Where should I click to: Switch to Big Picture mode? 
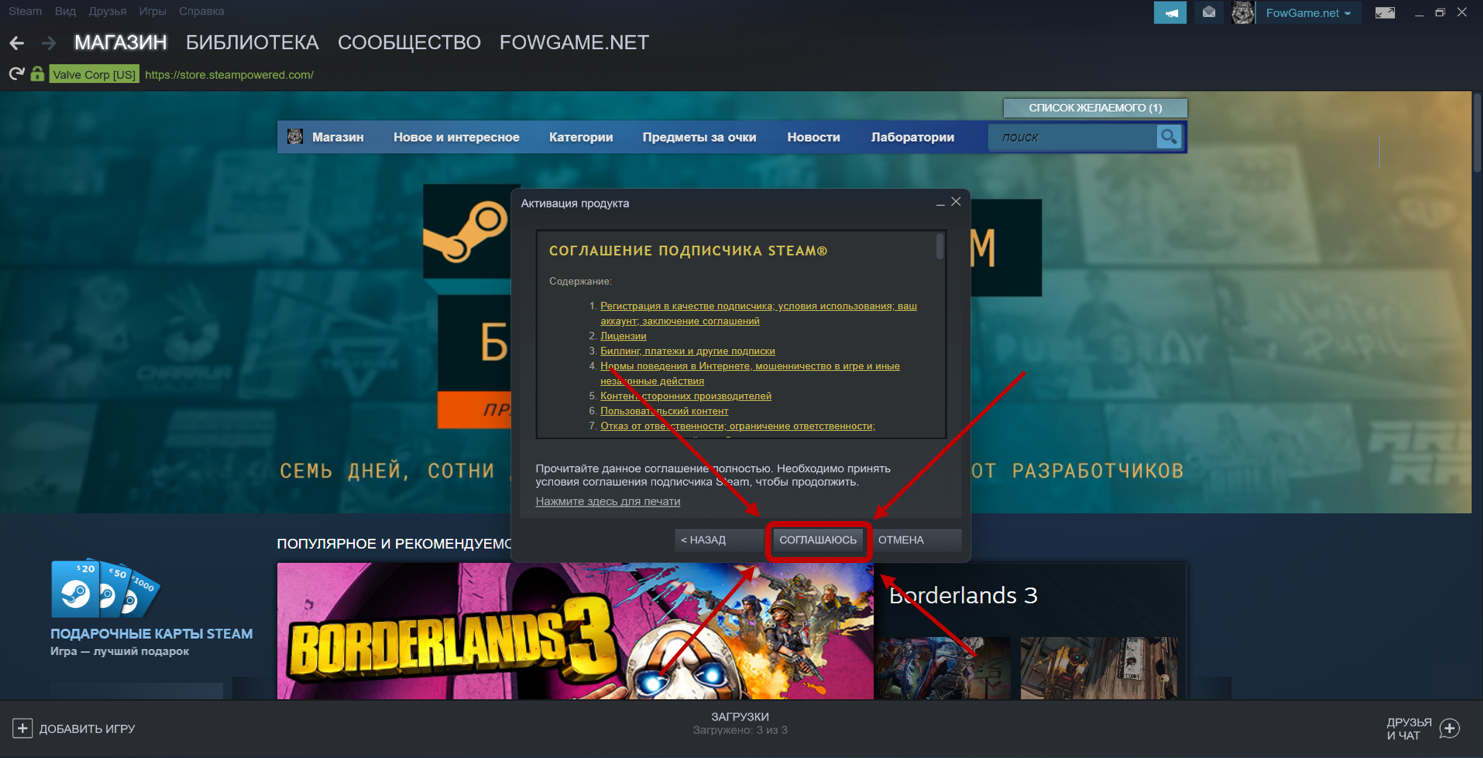(x=1384, y=13)
